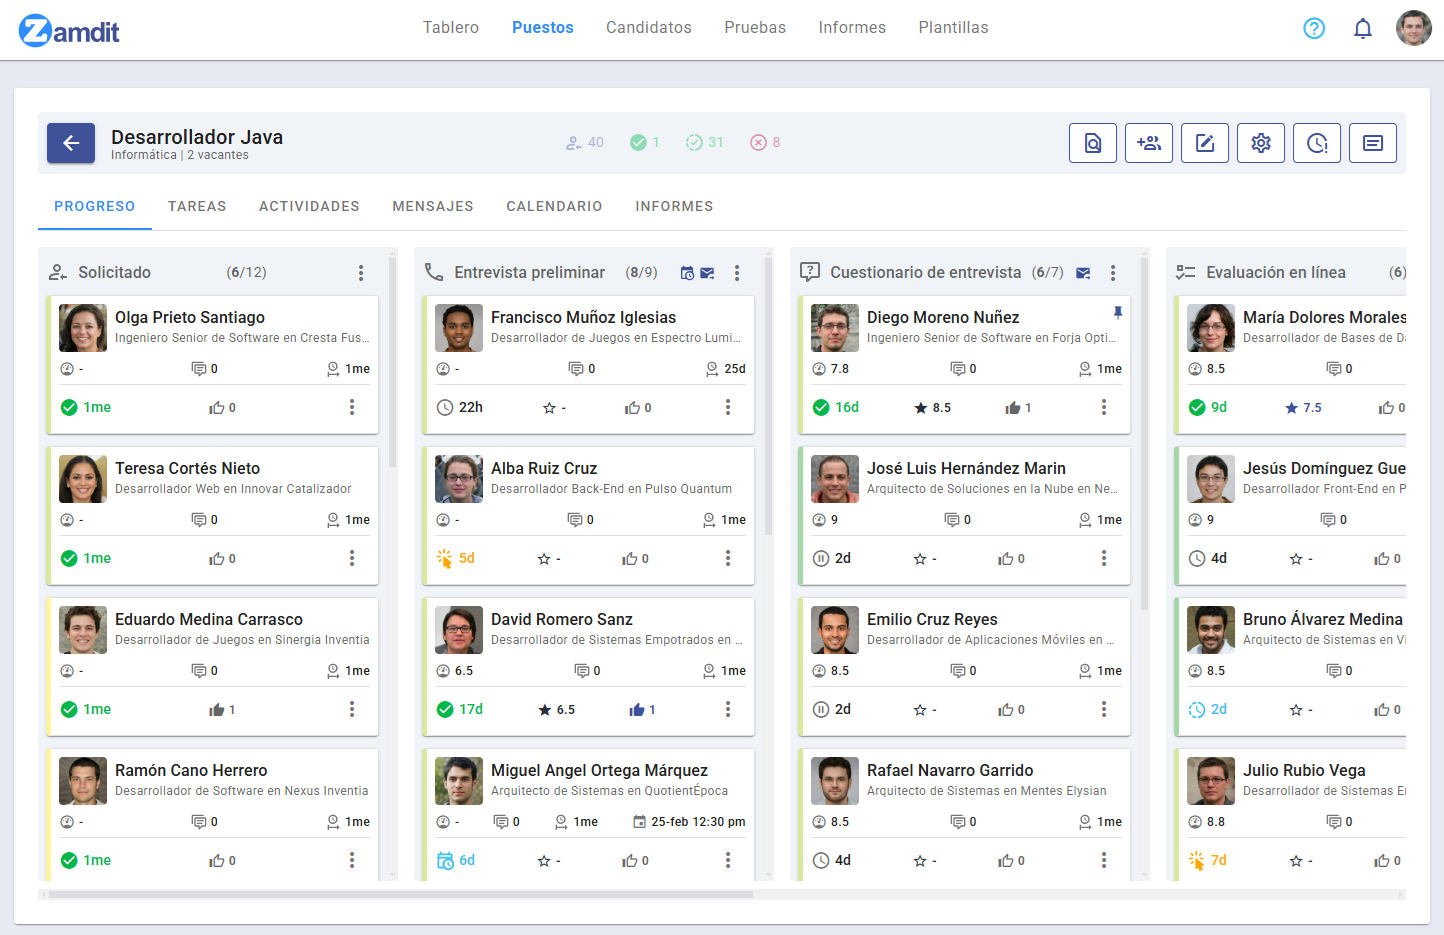The width and height of the screenshot is (1444, 935).
Task: Open the add candidates icon in the header
Action: 1149,143
